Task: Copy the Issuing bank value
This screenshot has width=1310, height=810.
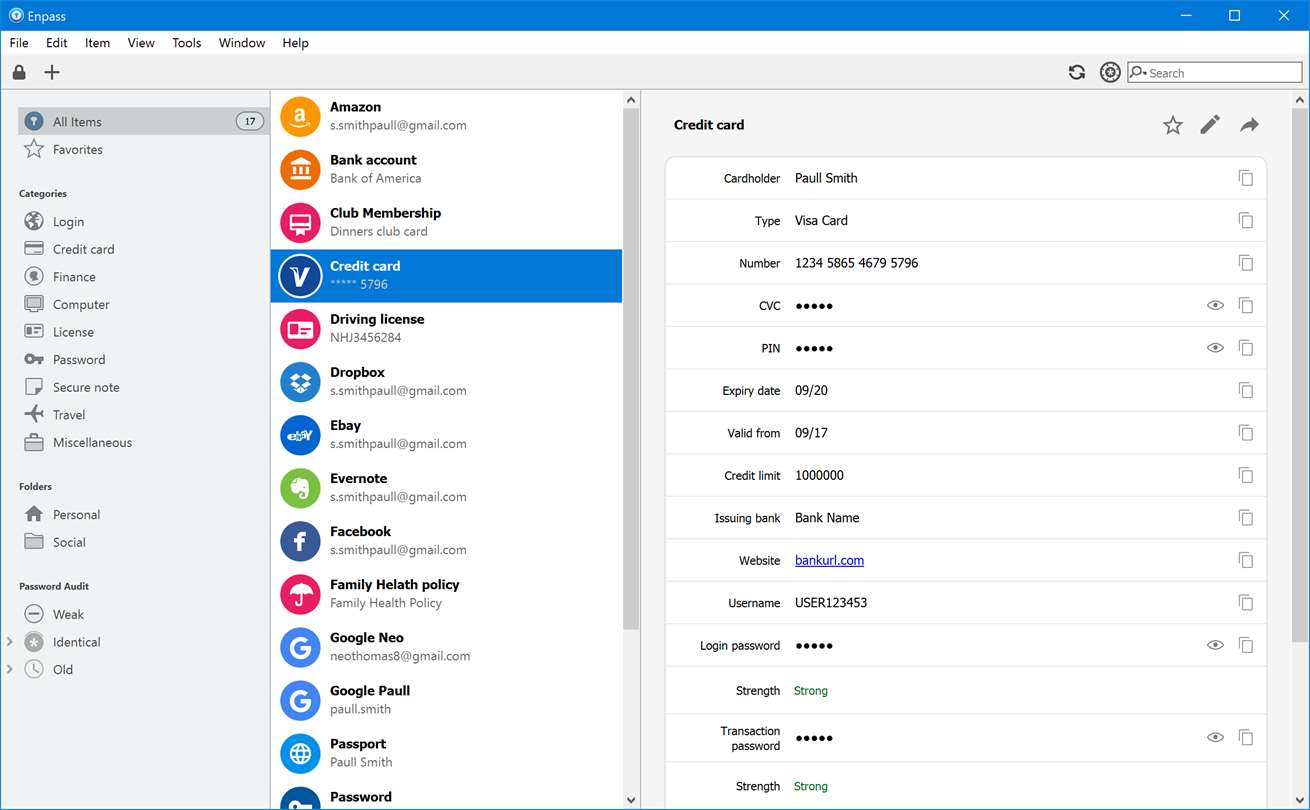Action: click(x=1246, y=518)
